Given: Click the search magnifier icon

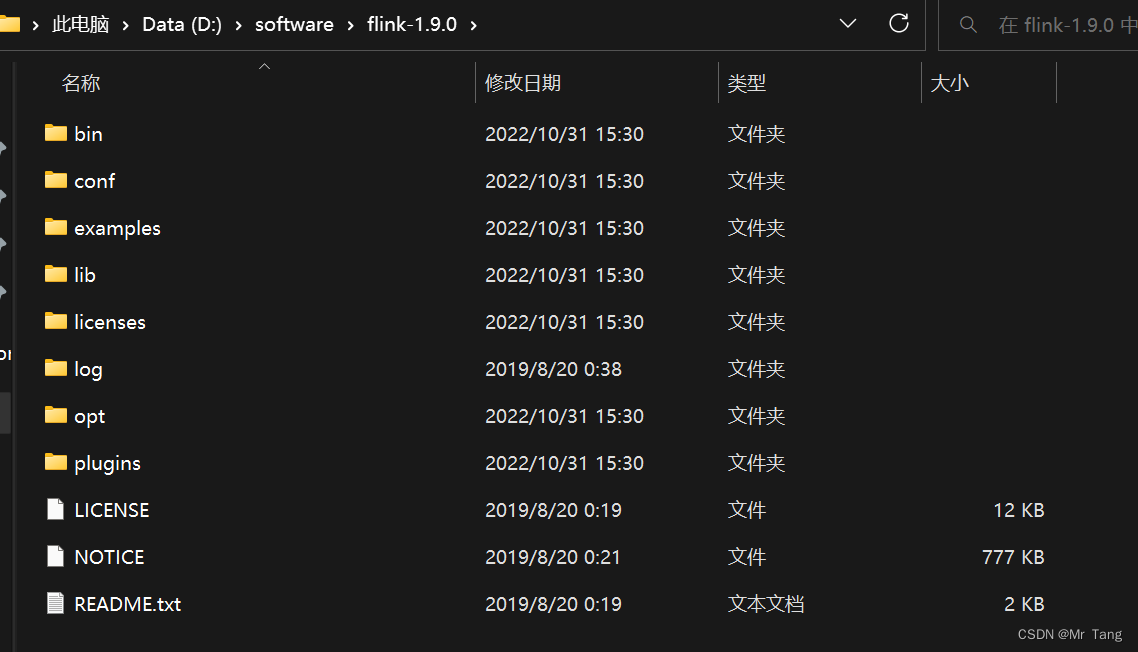Looking at the screenshot, I should pos(967,24).
